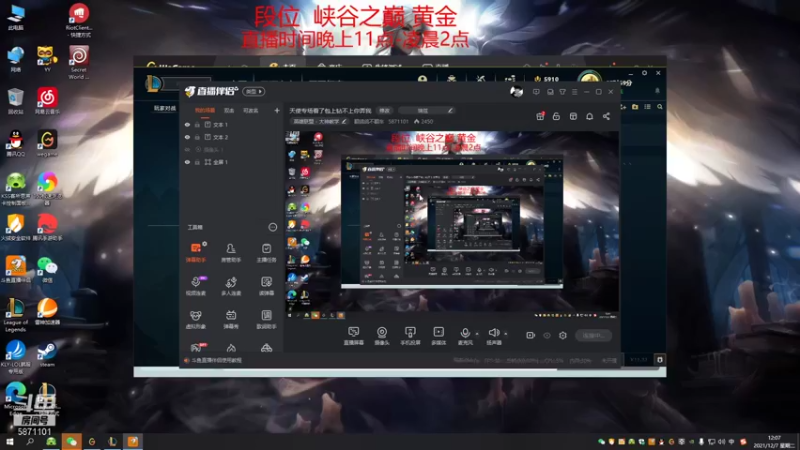Toggle visibility eye of 文本 2 source
The width and height of the screenshot is (800, 450).
(x=187, y=137)
